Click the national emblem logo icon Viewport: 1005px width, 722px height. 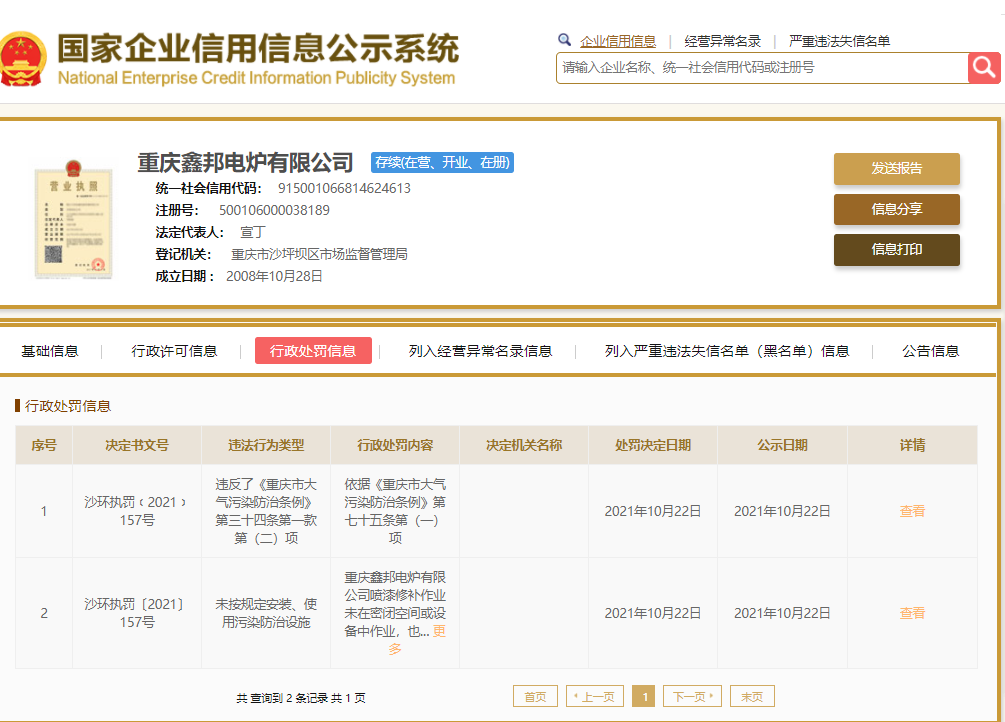click(x=23, y=60)
